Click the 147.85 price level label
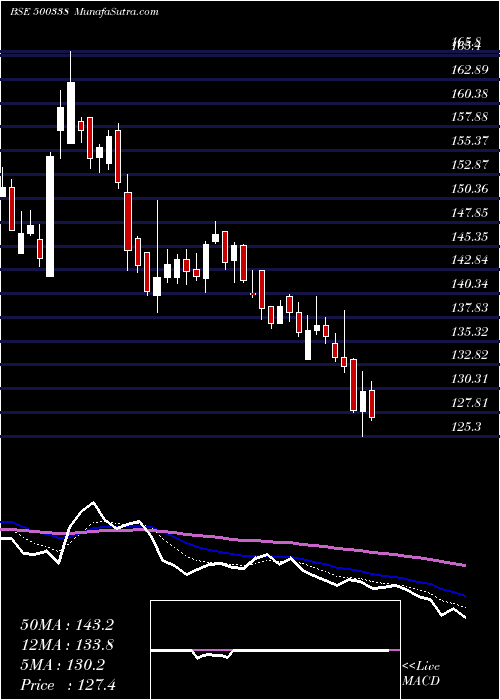Image resolution: width=500 pixels, height=700 pixels. (x=469, y=213)
